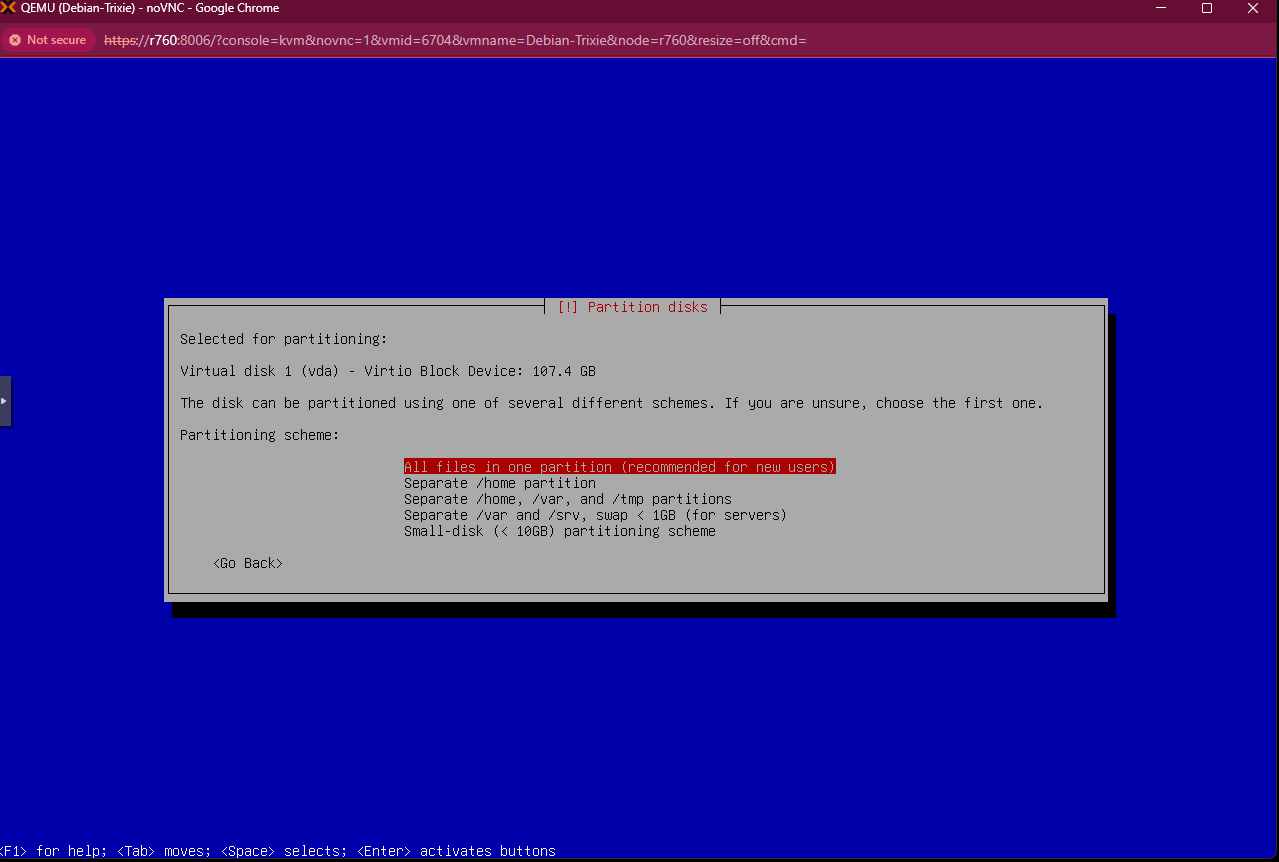Screen dimensions: 1279x862
Task: Click the Virtual disk 1 (vda) text
Action: [x=387, y=371]
